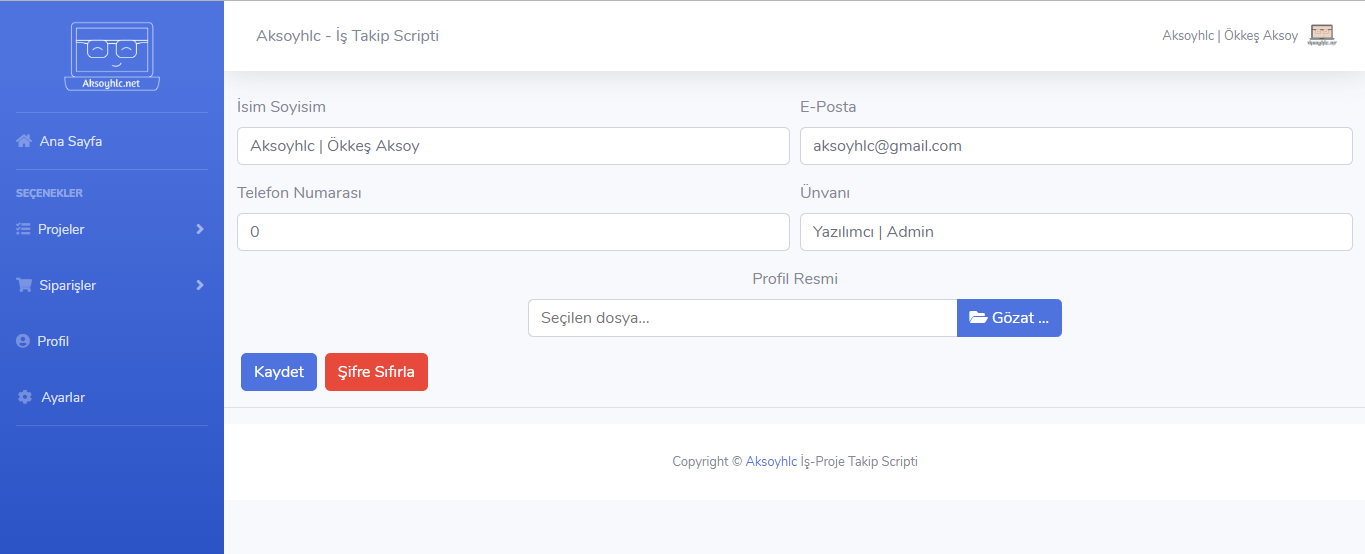Screen dimensions: 1365x554
Task: Click the Profil user circle icon
Action: coord(24,341)
